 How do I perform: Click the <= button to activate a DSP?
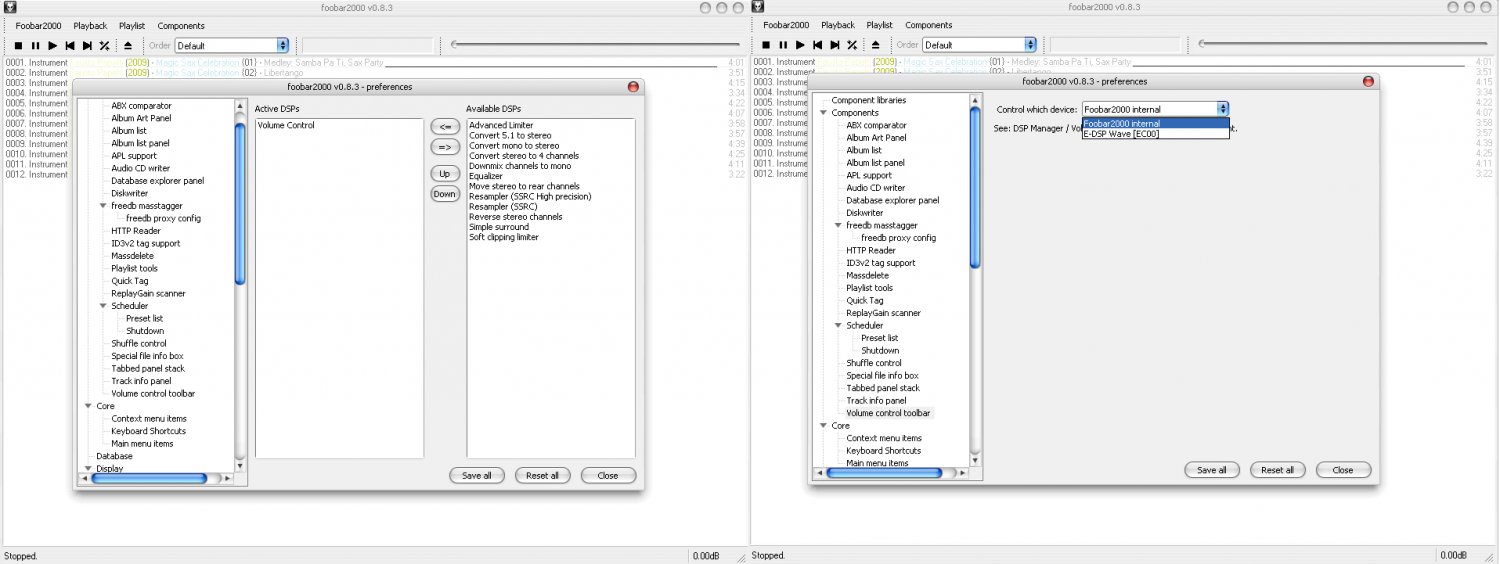[x=445, y=126]
